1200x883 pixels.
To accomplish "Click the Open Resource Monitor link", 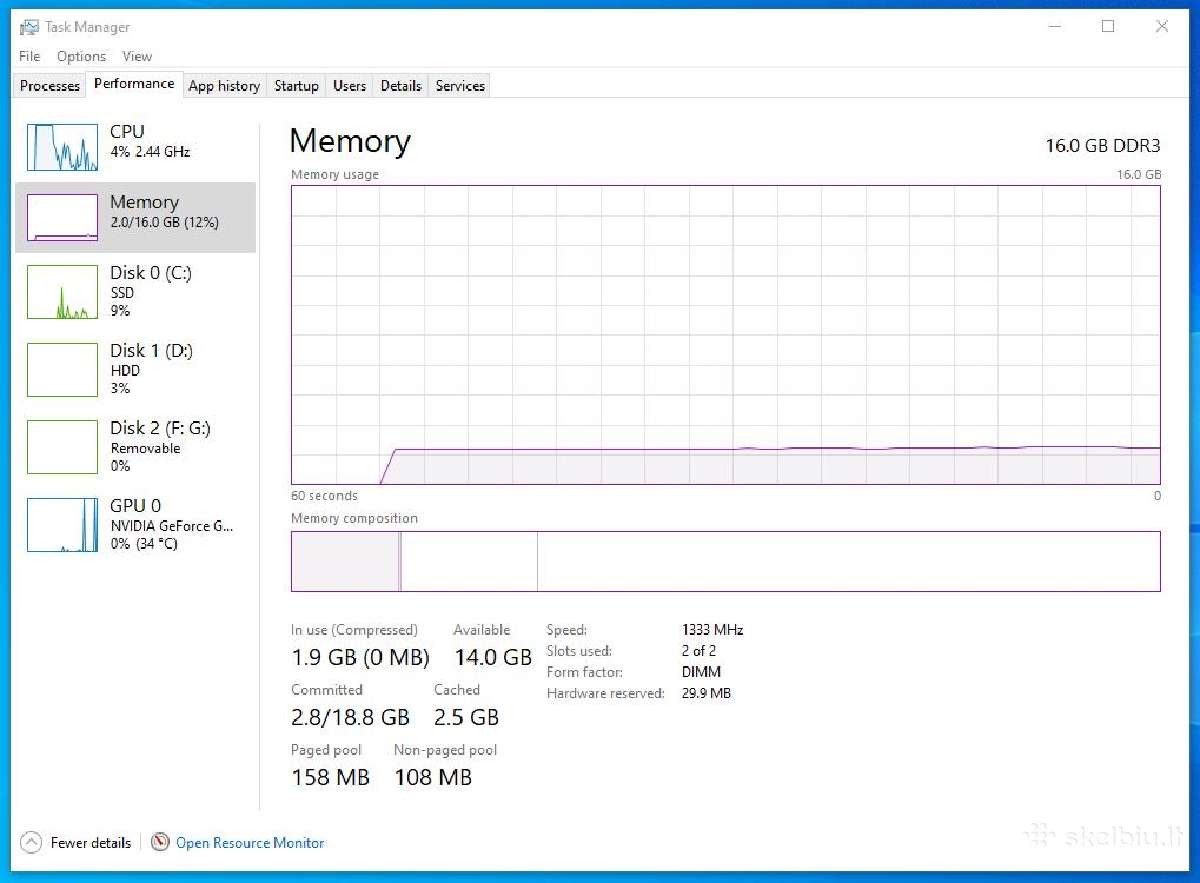I will (250, 843).
